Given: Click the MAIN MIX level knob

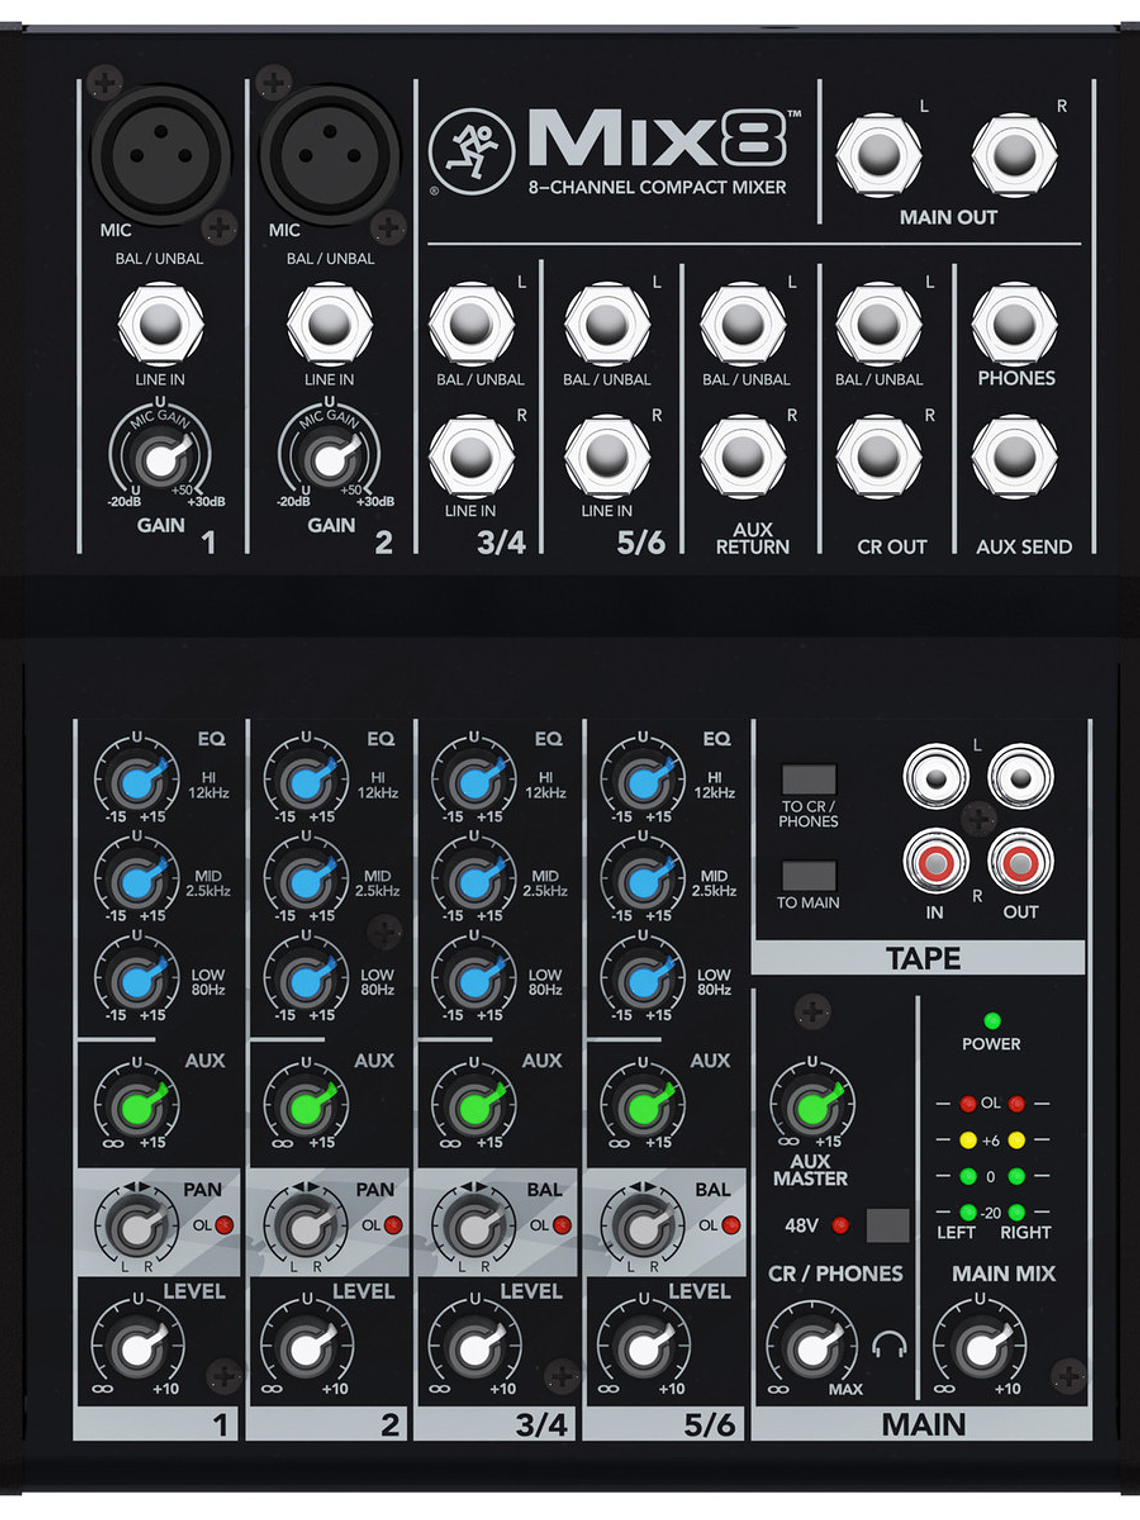Looking at the screenshot, I should [980, 1348].
